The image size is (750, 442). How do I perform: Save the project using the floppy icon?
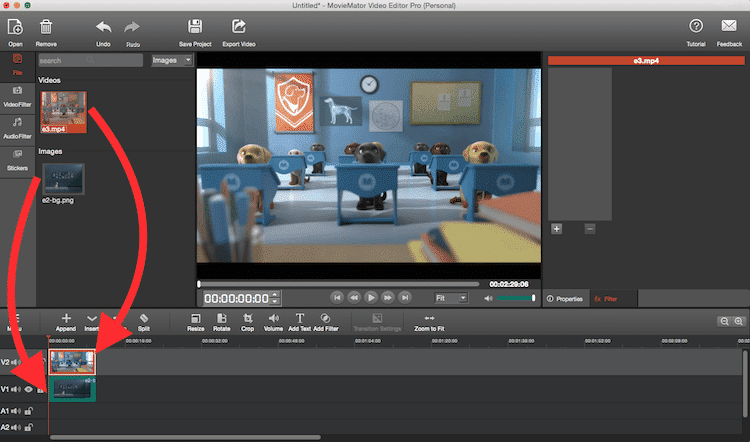coord(195,26)
